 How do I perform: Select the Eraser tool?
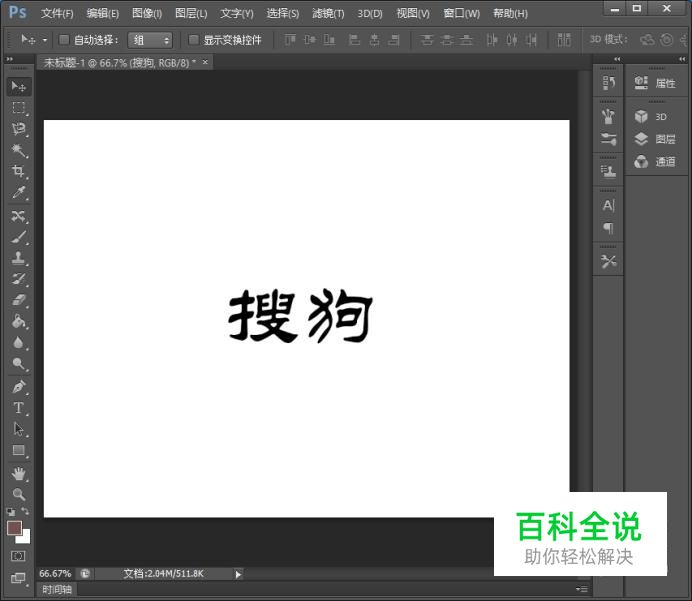point(19,300)
